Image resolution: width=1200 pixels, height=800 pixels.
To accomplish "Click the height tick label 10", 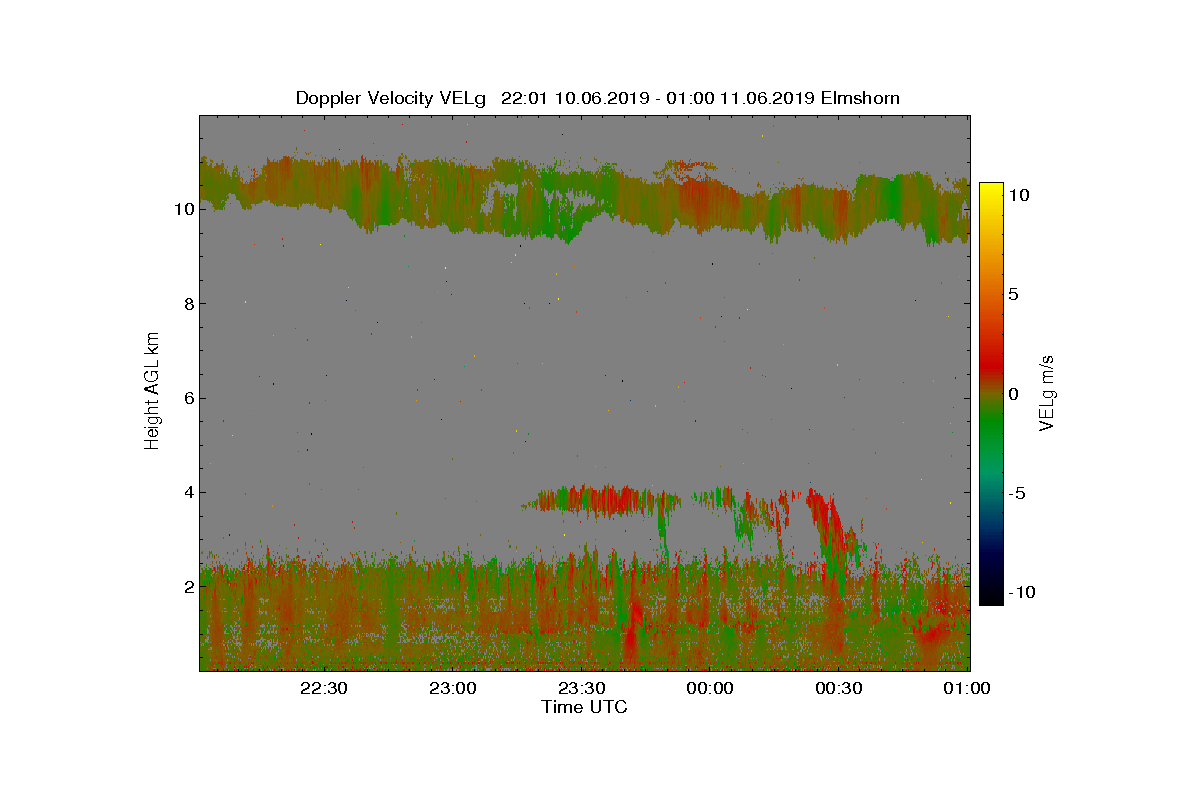I will coord(183,209).
